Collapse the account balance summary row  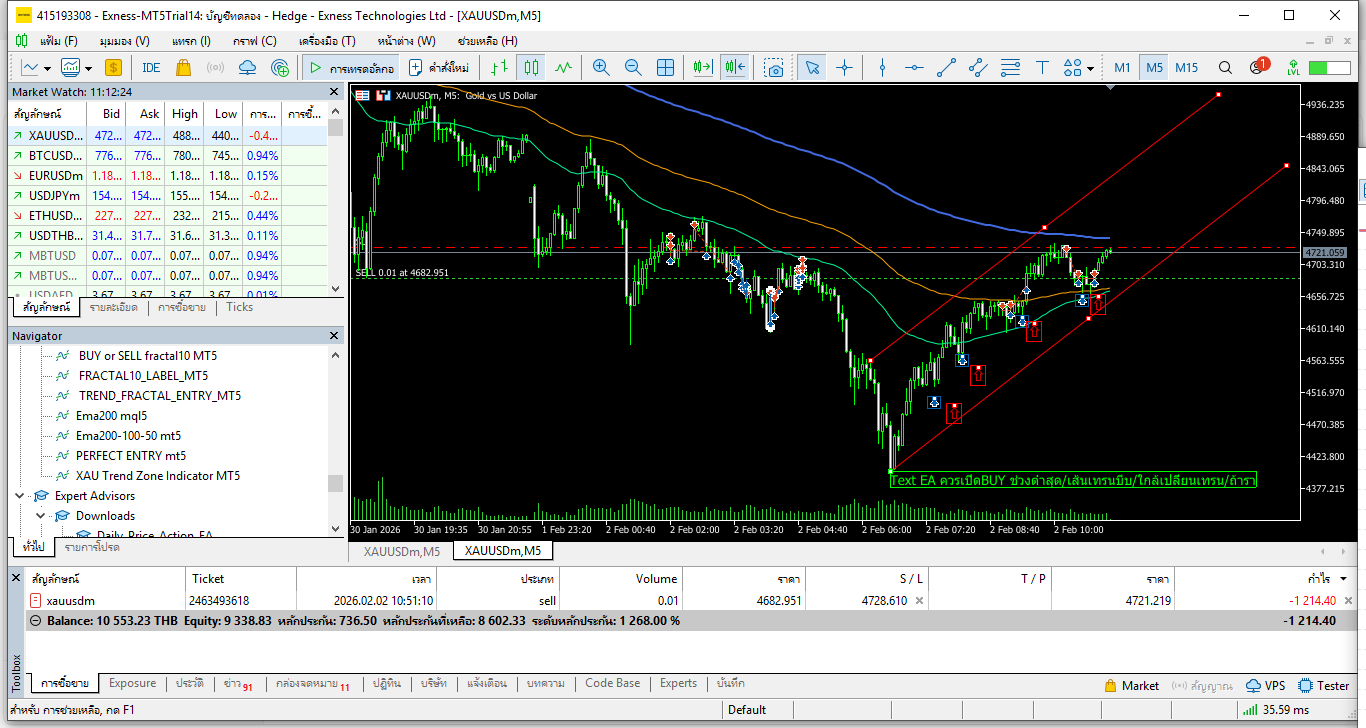(x=36, y=621)
